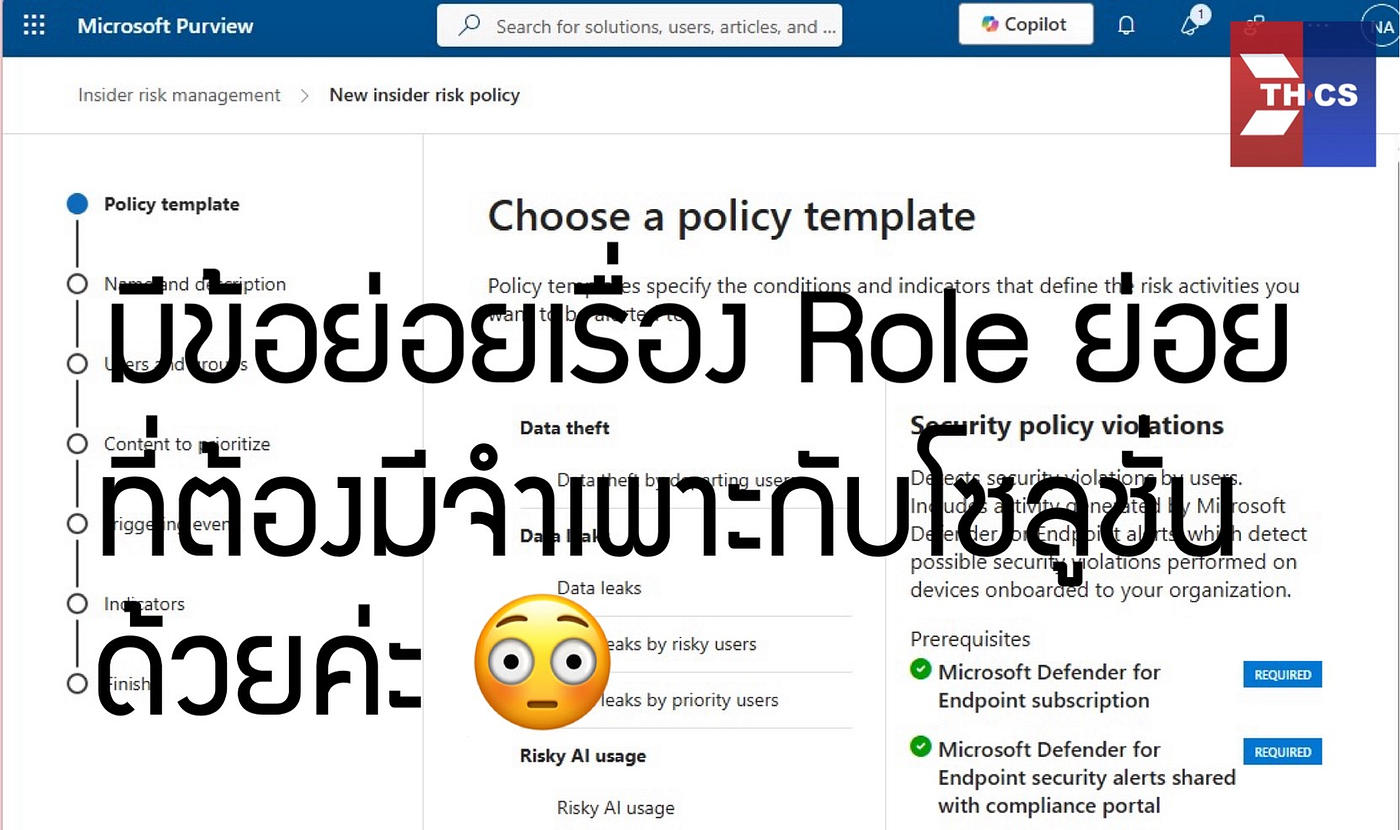The image size is (1400, 830).
Task: Click the Security policy violations heading
Action: point(1067,425)
